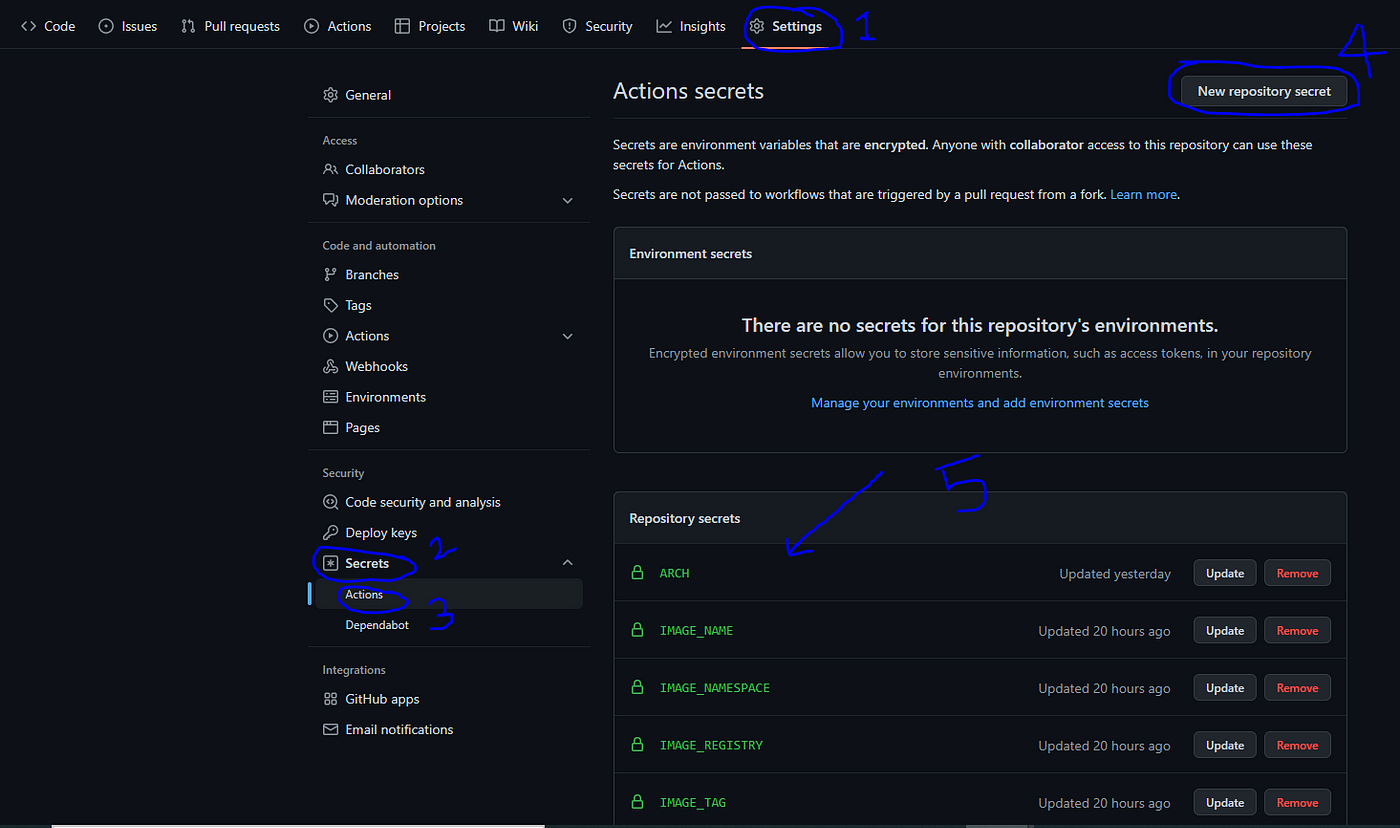The width and height of the screenshot is (1400, 828).
Task: Click the Code brackets icon
Action: click(x=29, y=26)
